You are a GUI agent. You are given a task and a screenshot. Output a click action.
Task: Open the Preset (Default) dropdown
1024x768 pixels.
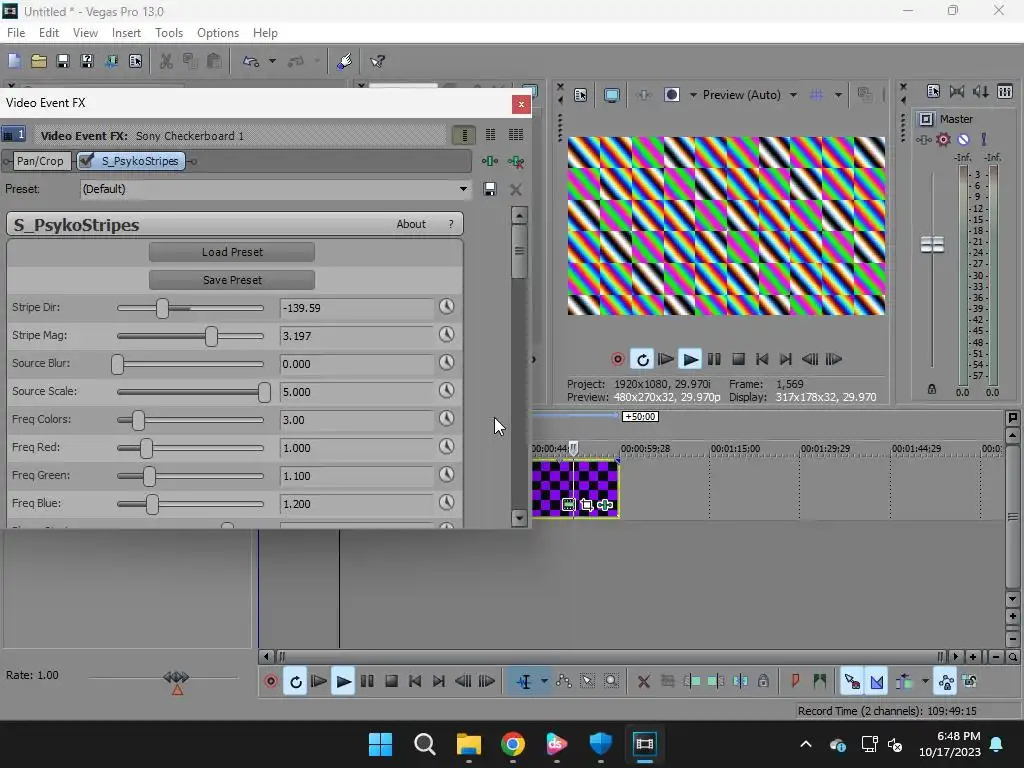[463, 189]
